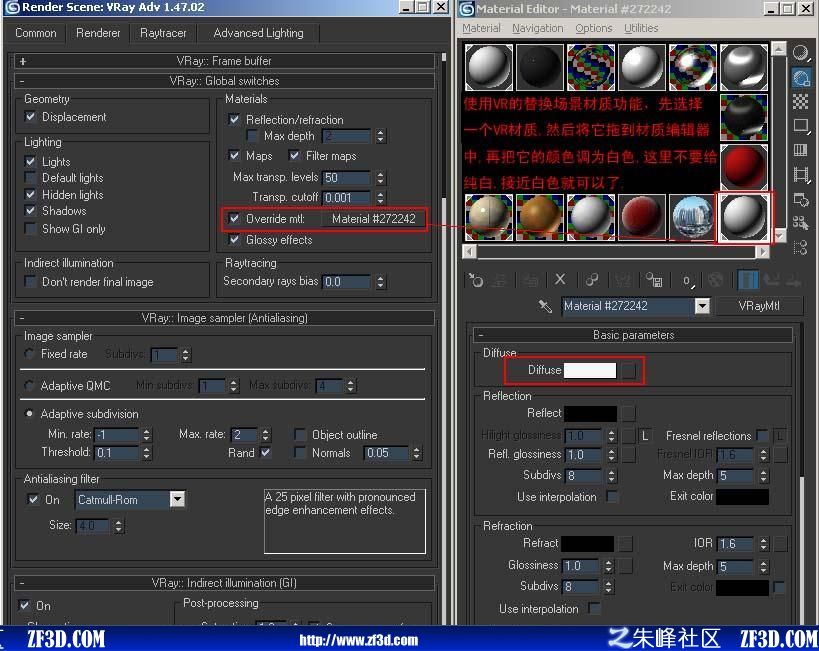Screen dimensions: 819x651
Task: Open the Material menu
Action: 481,28
